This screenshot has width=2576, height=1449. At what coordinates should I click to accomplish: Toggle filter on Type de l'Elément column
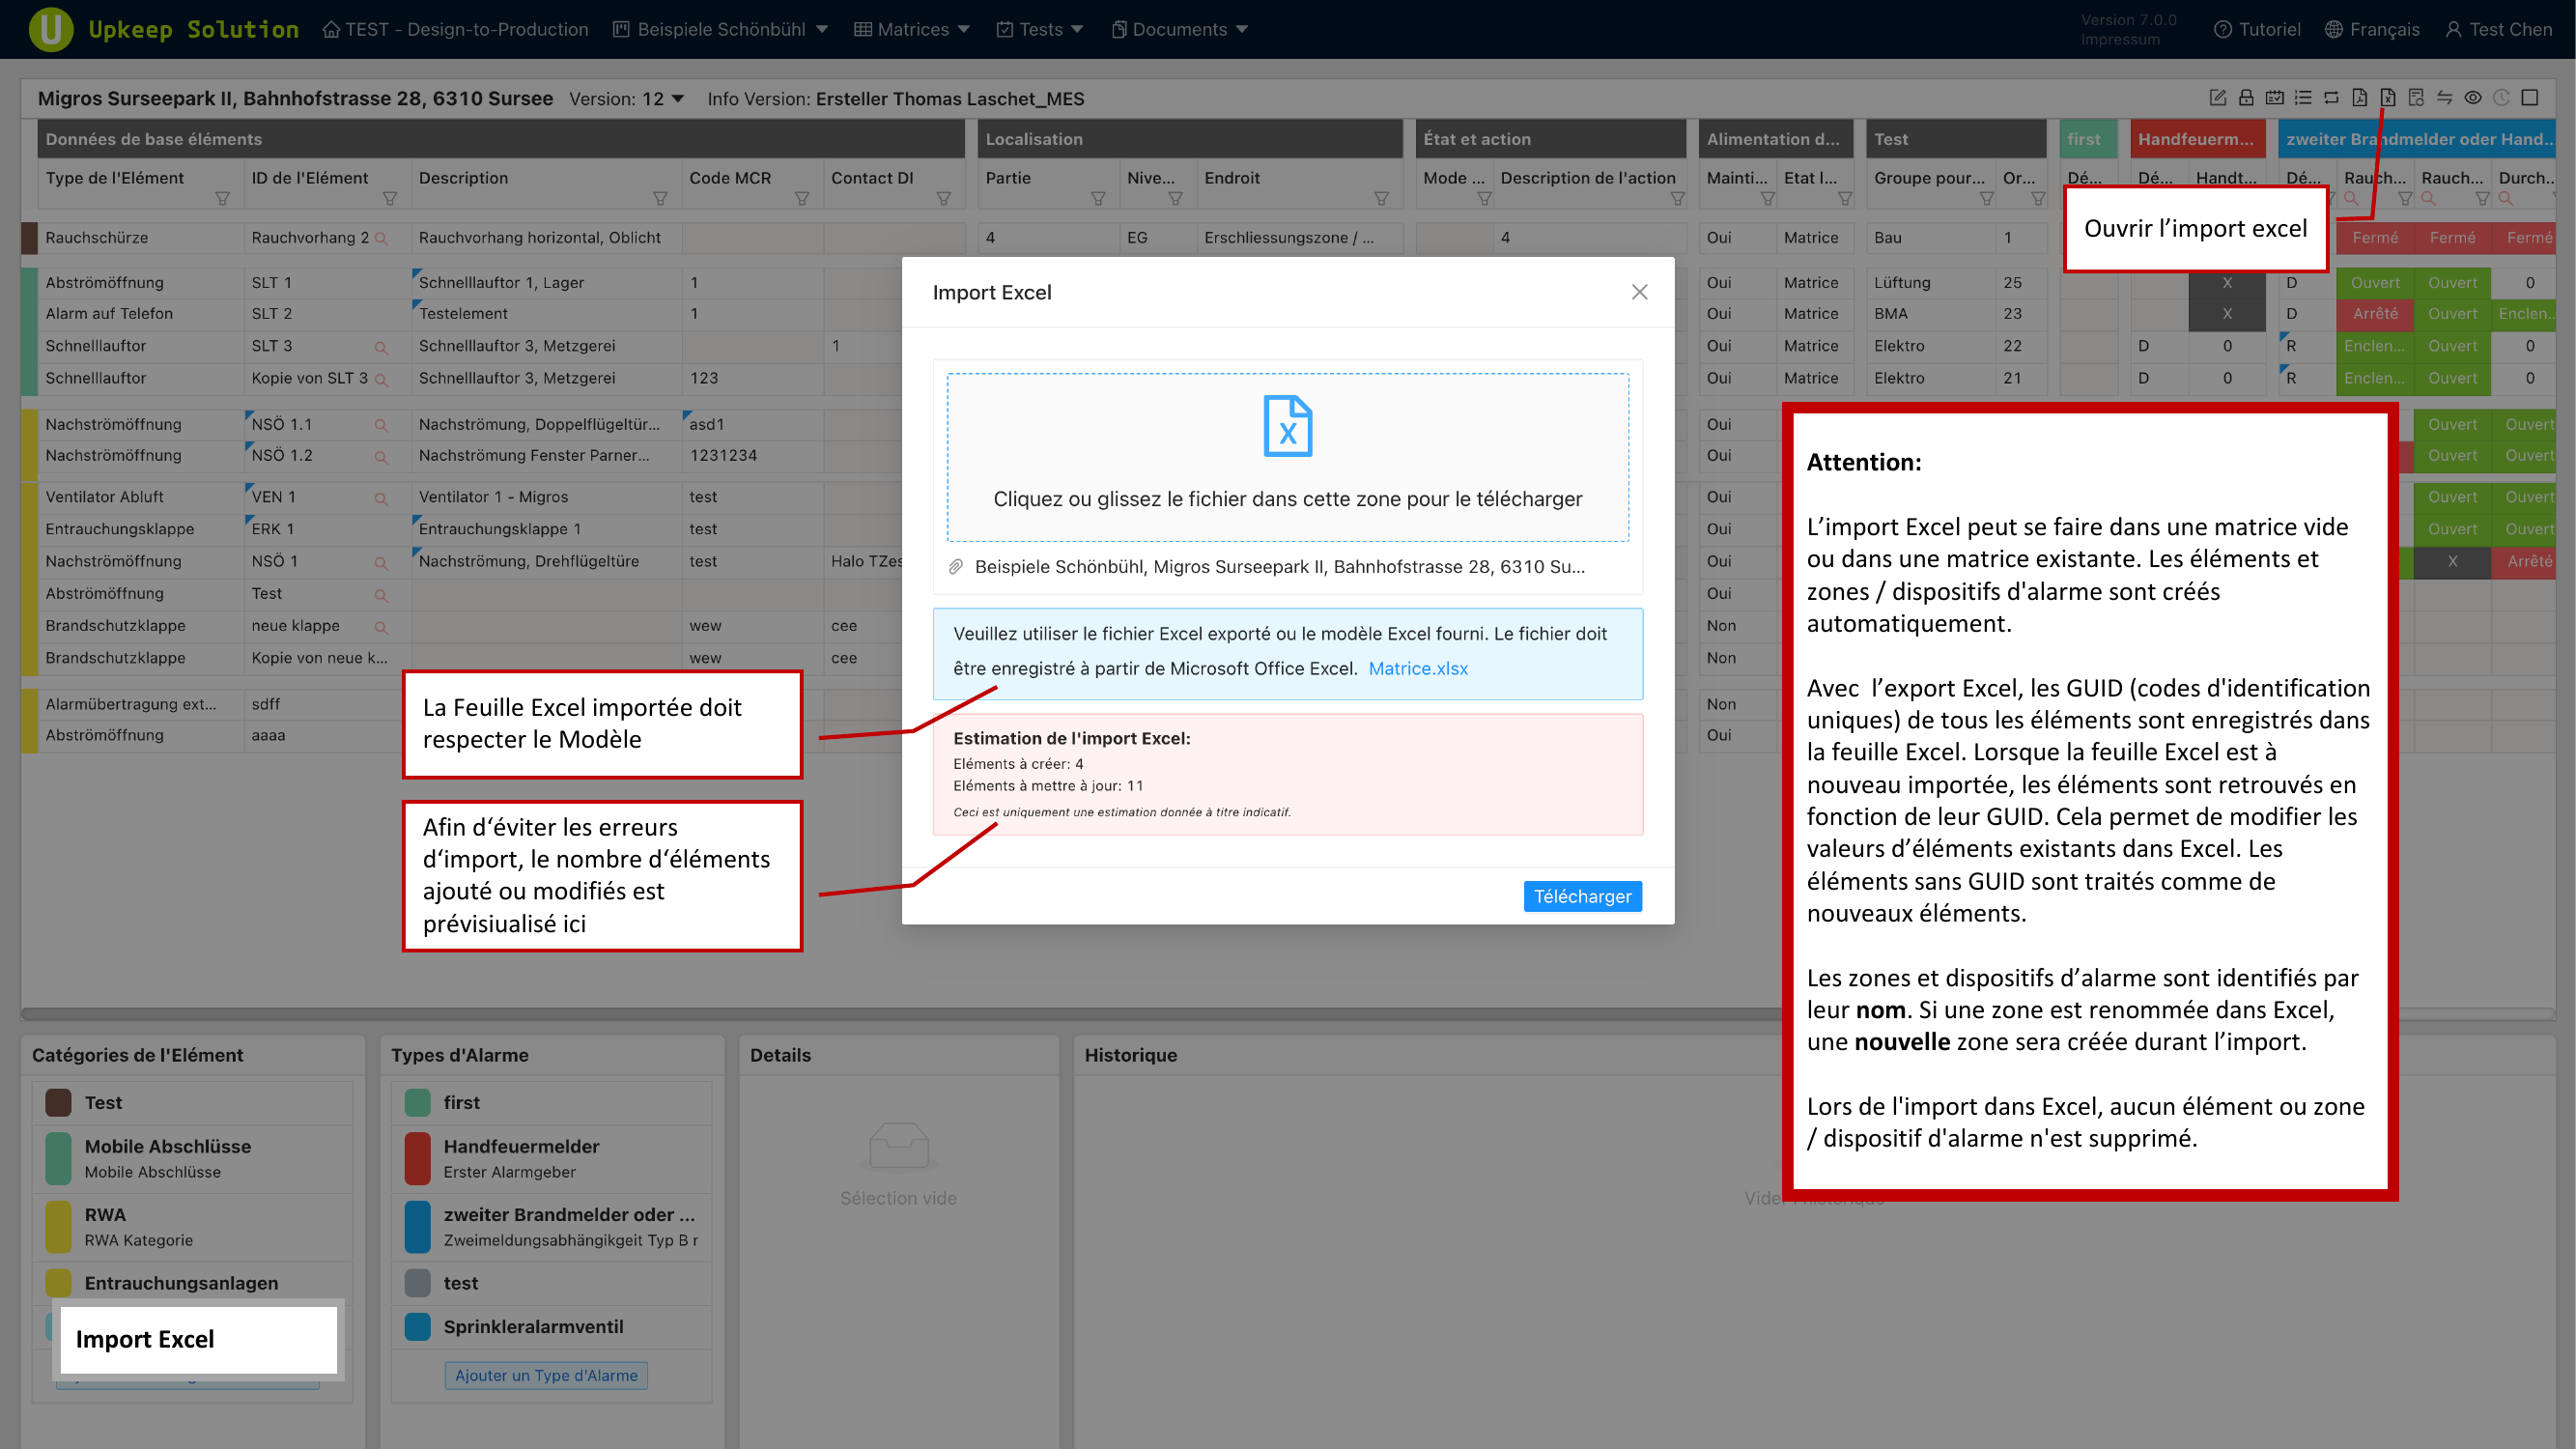tap(222, 199)
